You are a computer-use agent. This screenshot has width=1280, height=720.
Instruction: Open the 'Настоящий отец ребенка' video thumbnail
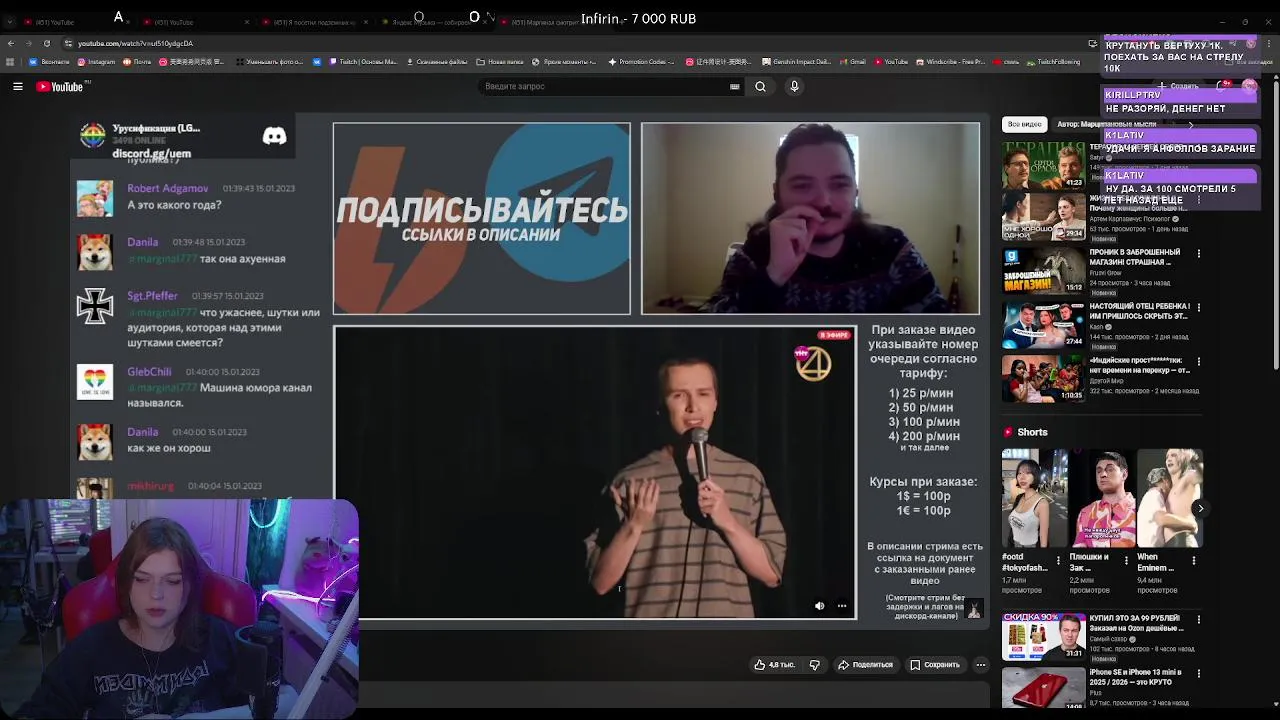[1043, 325]
